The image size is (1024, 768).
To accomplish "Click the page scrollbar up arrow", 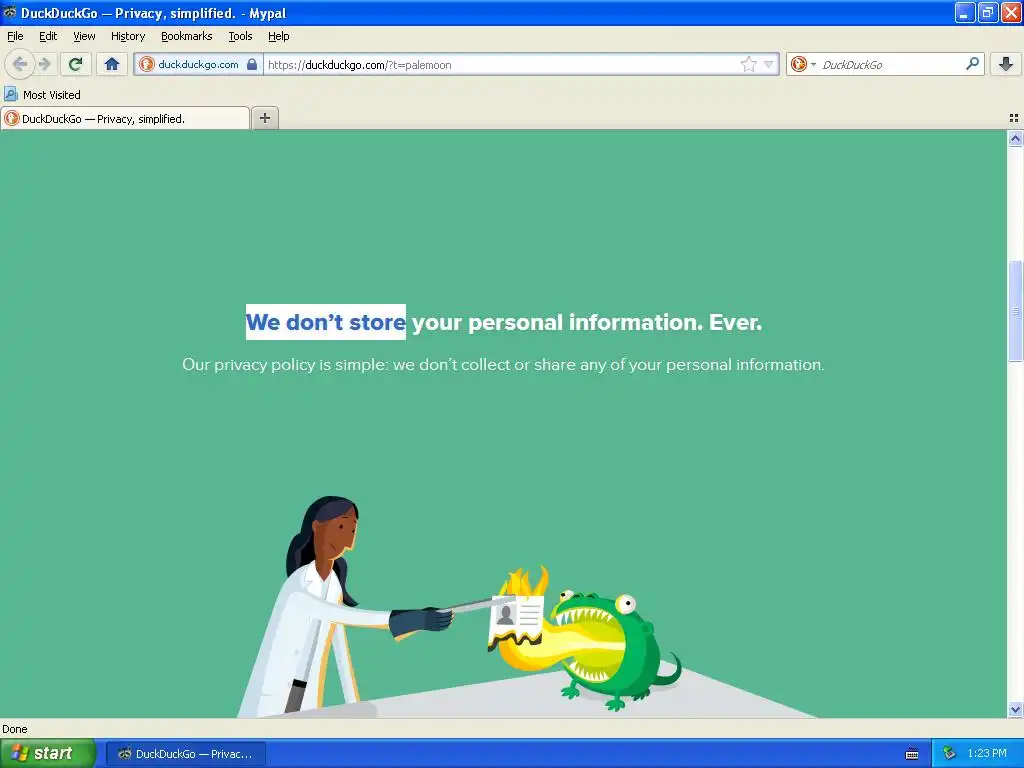I will click(1015, 138).
